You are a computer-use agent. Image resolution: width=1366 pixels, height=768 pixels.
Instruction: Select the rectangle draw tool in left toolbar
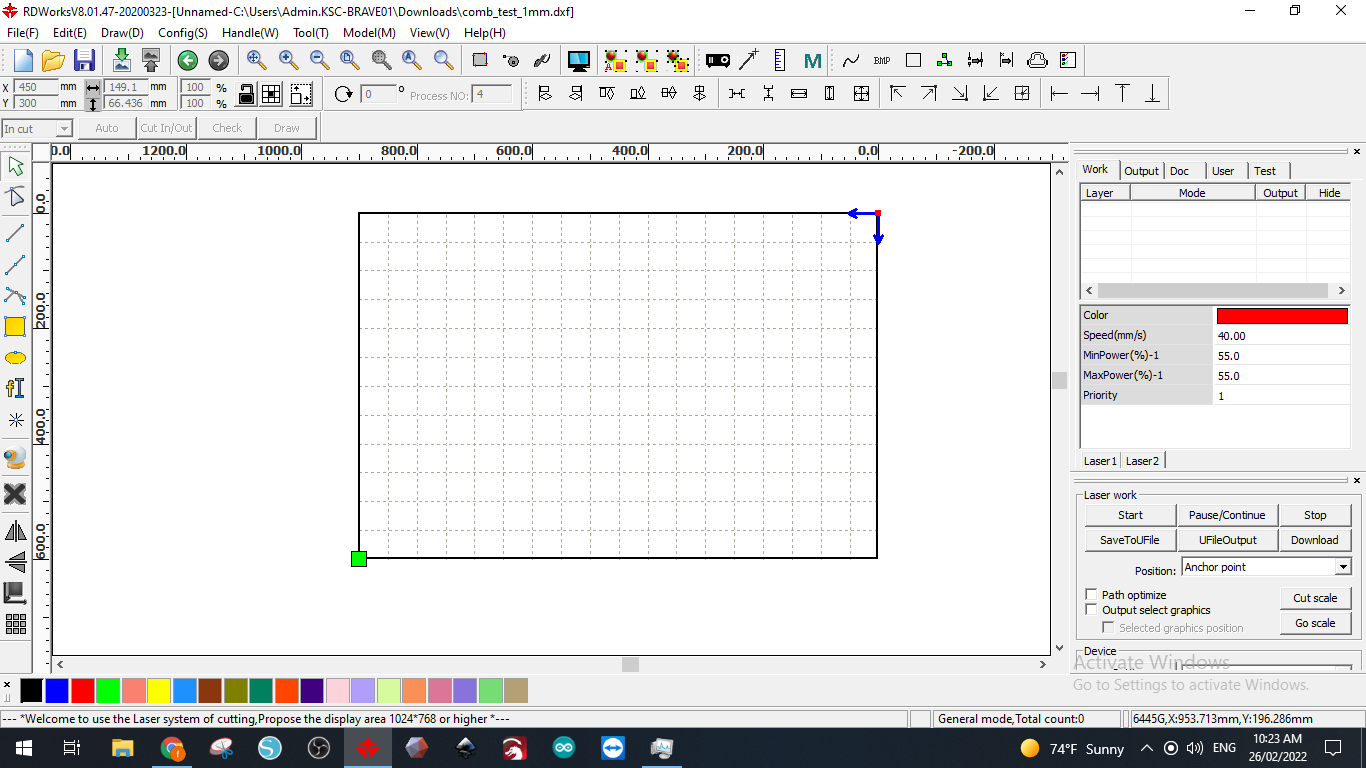(x=15, y=326)
